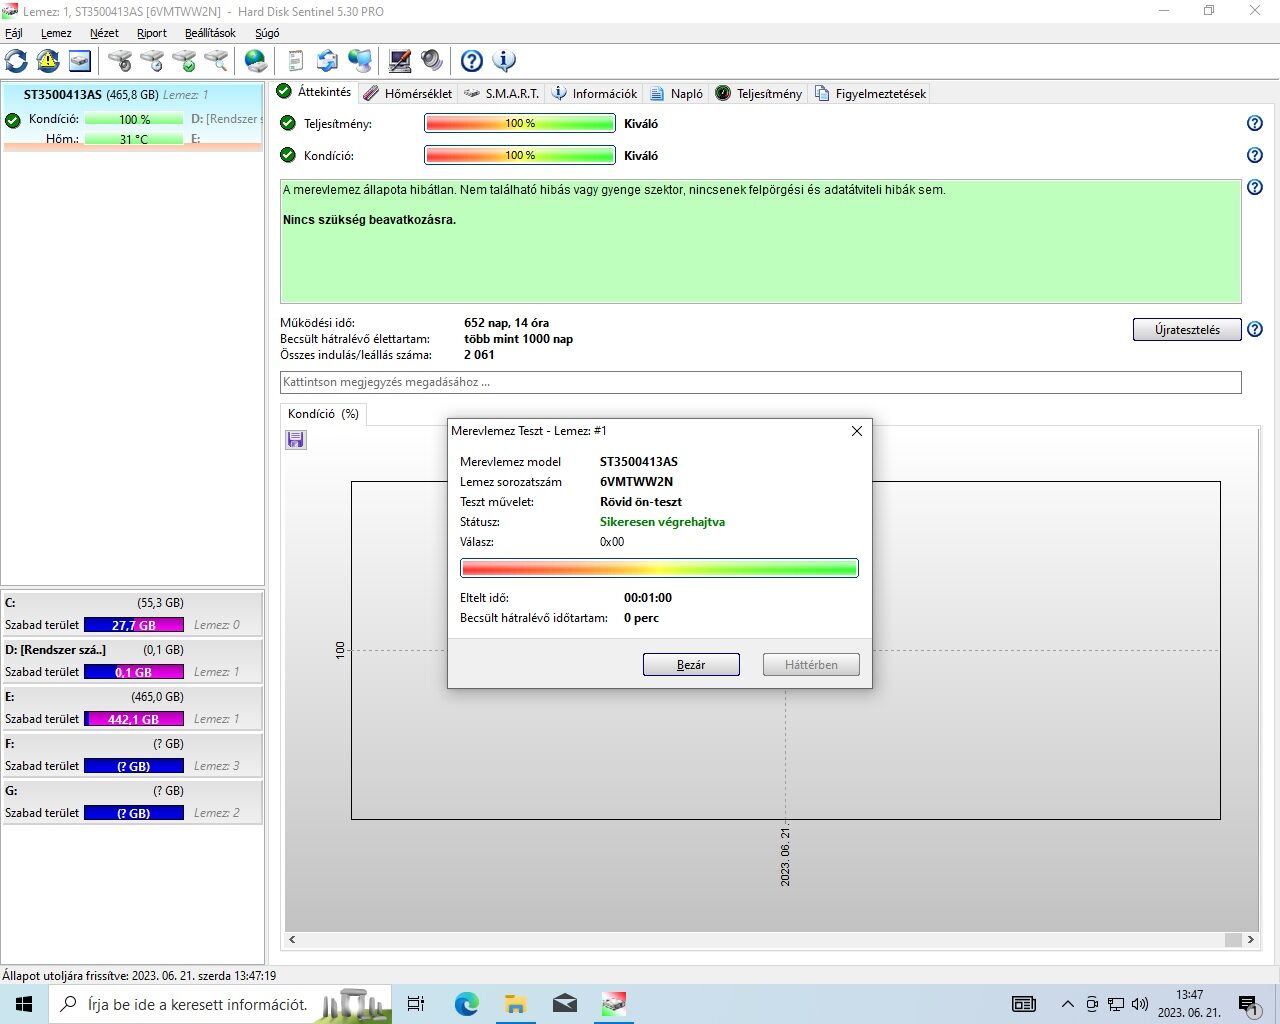Open the Lemez menu
The image size is (1280, 1024).
tap(56, 33)
